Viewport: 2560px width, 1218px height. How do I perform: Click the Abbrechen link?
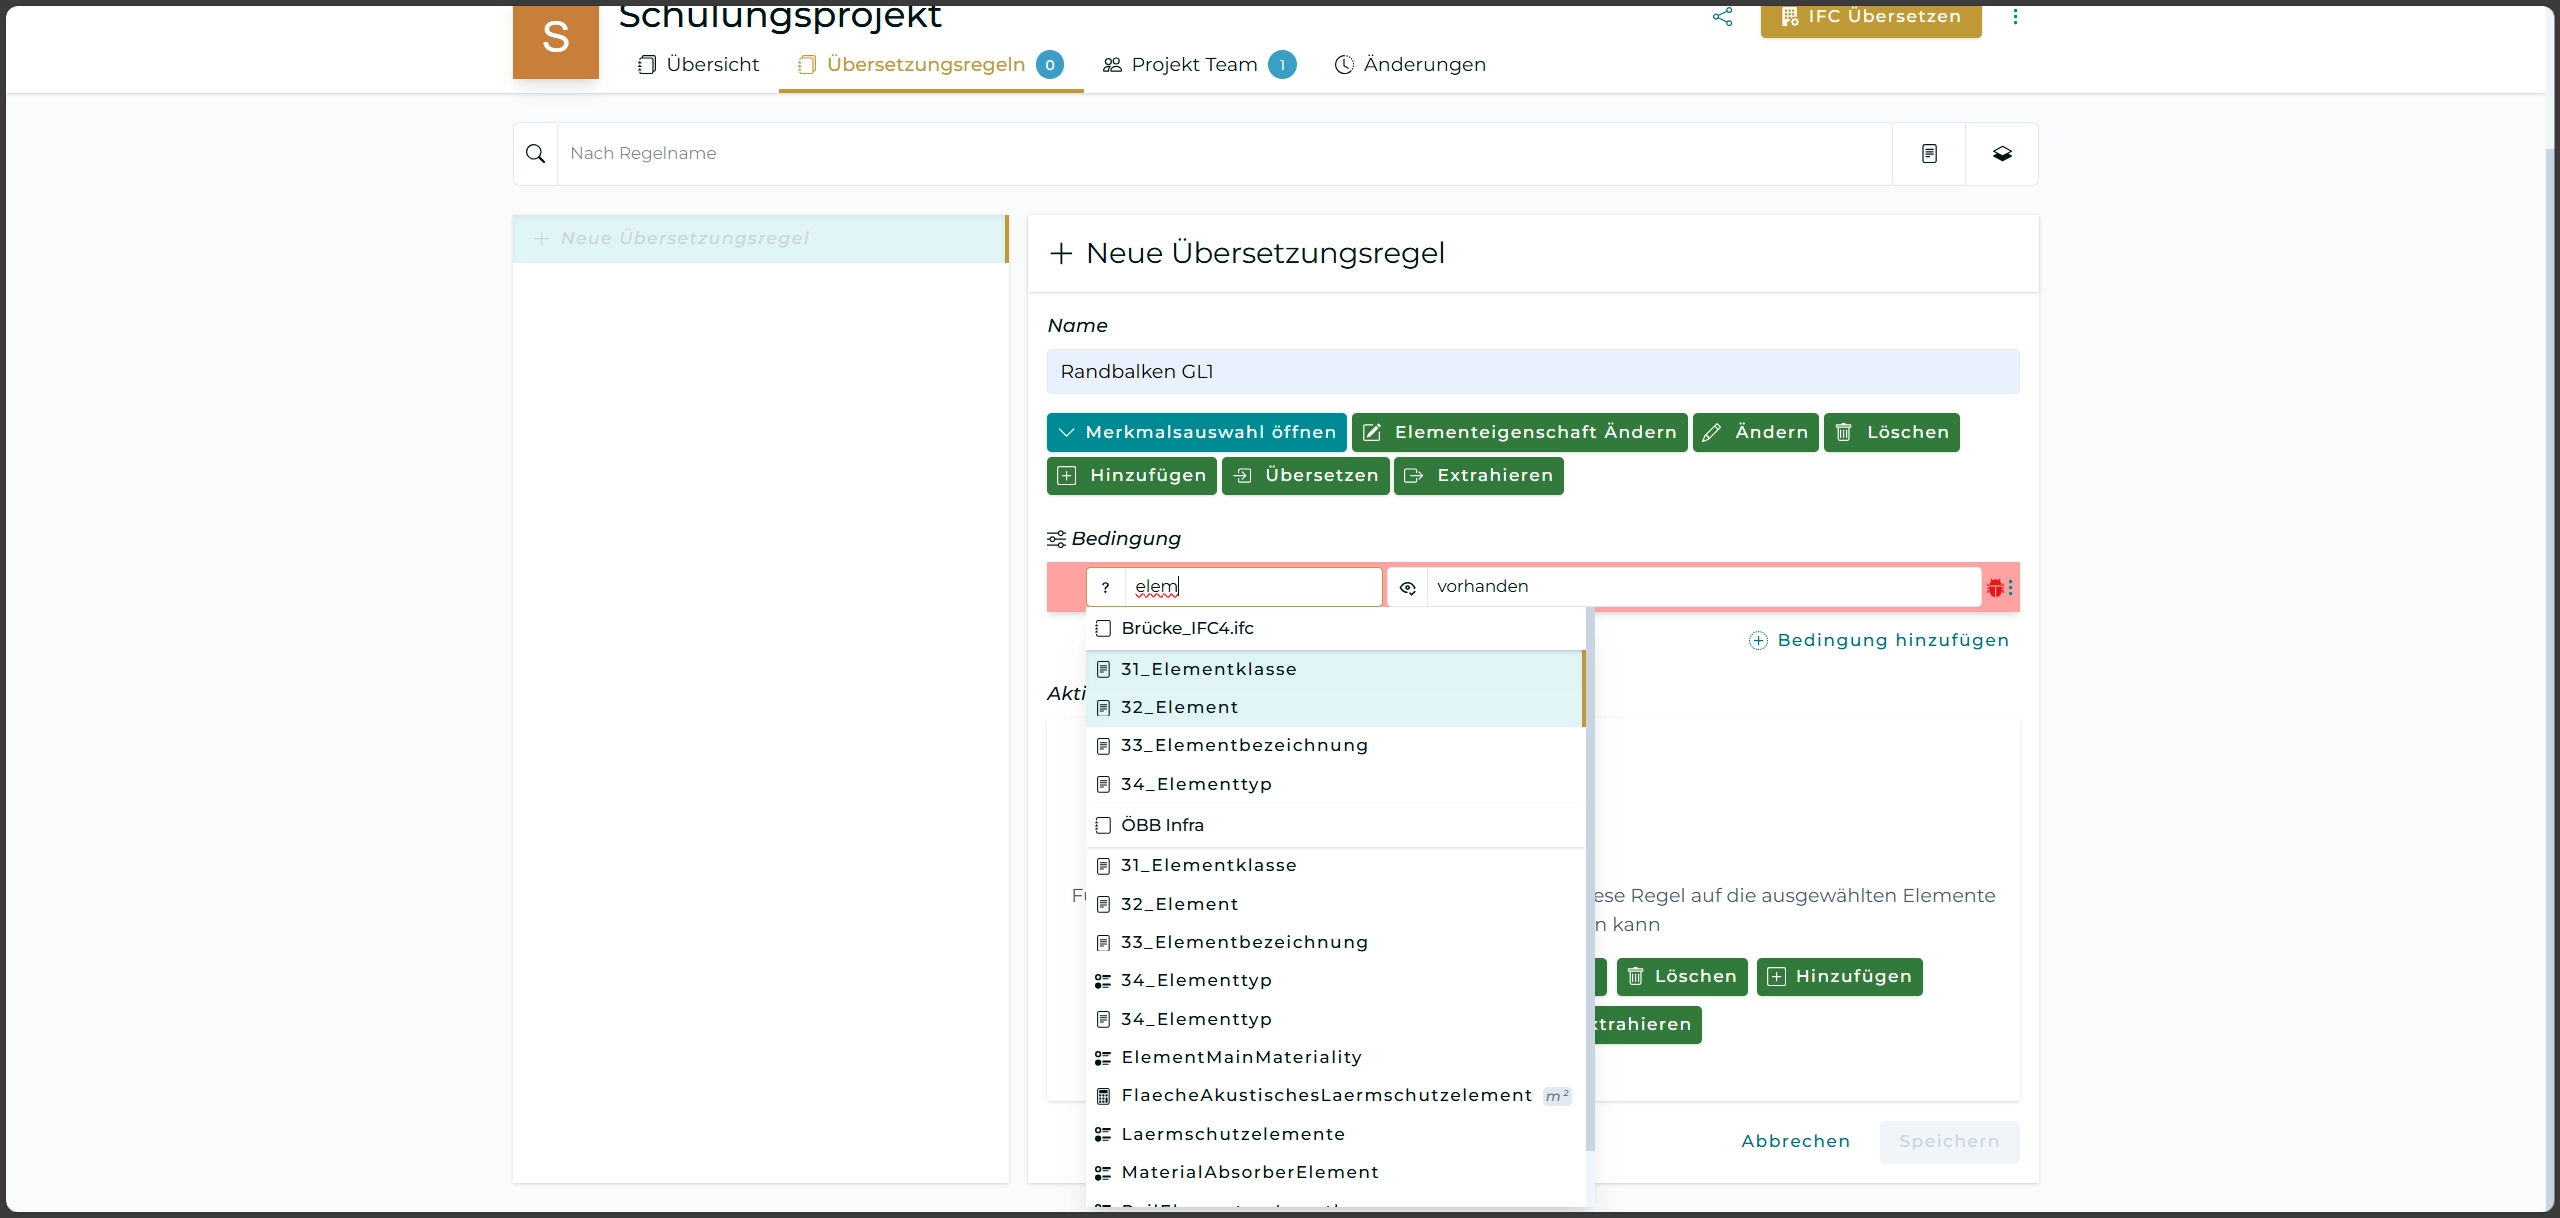pos(1795,1142)
